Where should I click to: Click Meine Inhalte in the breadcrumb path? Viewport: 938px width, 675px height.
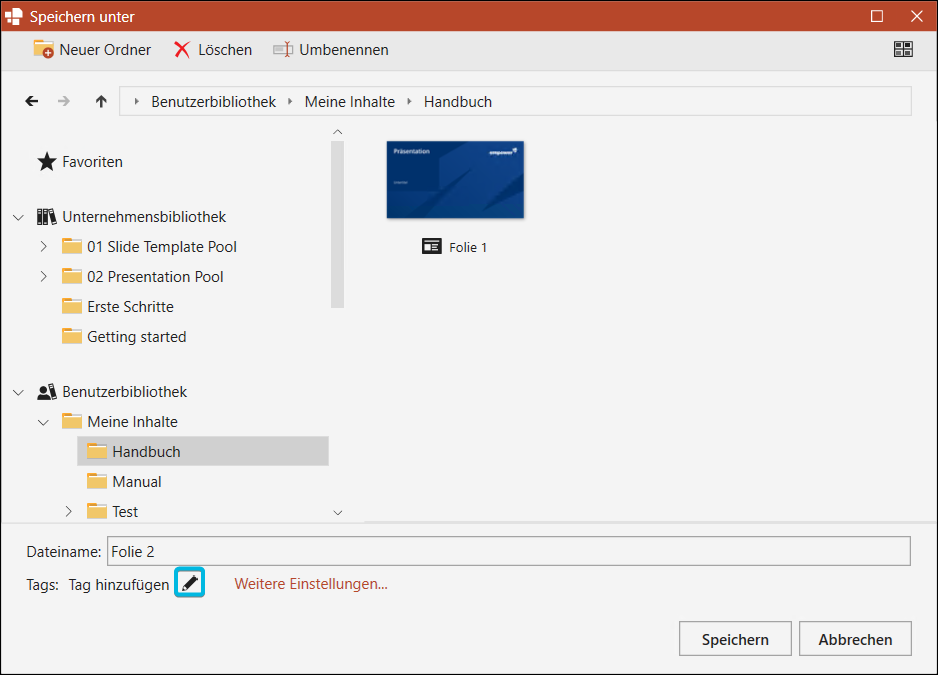(x=350, y=102)
